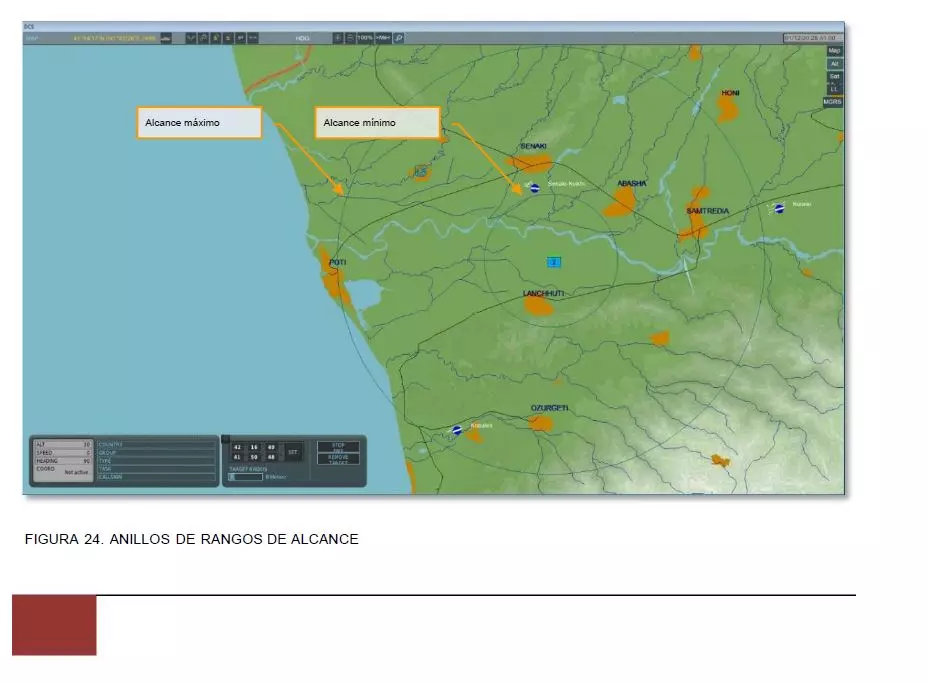The image size is (928, 683).
Task: Click the ABASHA town label on the map
Action: [631, 183]
